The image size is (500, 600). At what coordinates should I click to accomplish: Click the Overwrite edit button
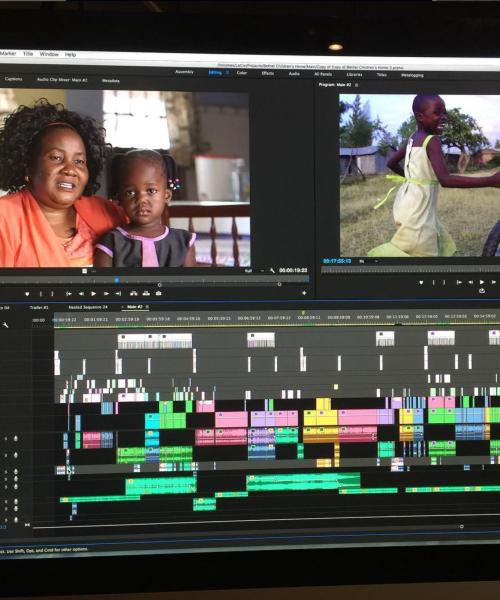pyautogui.click(x=146, y=293)
